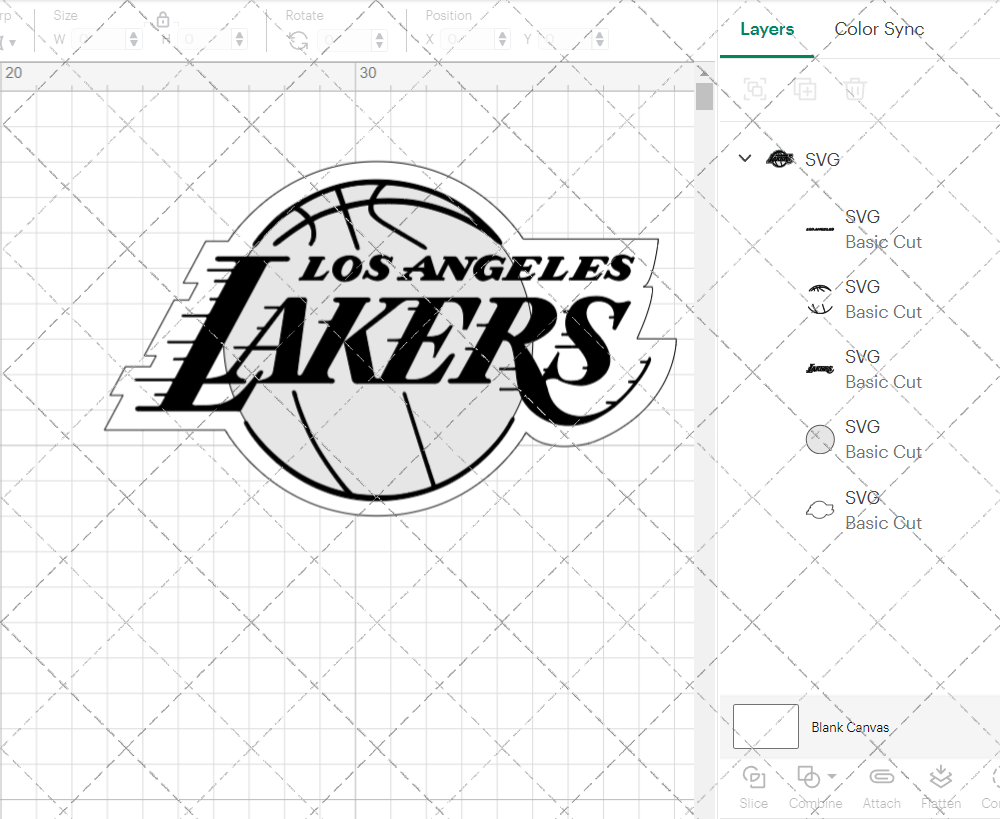Click the Blank Canvas swatch
Image resolution: width=1000 pixels, height=819 pixels.
(765, 727)
